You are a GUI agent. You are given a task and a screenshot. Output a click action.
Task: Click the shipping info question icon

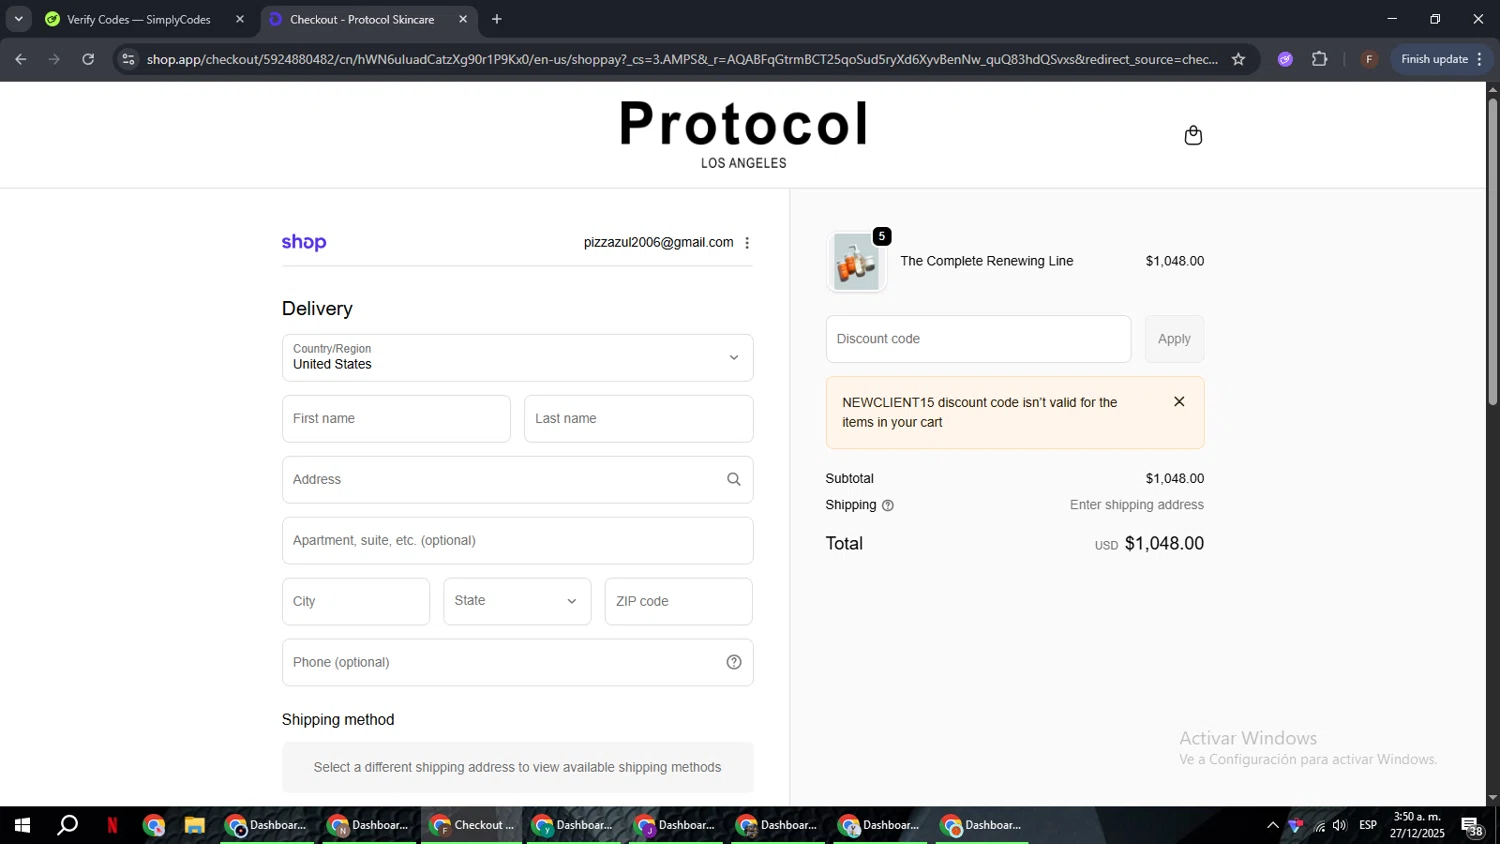pyautogui.click(x=888, y=506)
